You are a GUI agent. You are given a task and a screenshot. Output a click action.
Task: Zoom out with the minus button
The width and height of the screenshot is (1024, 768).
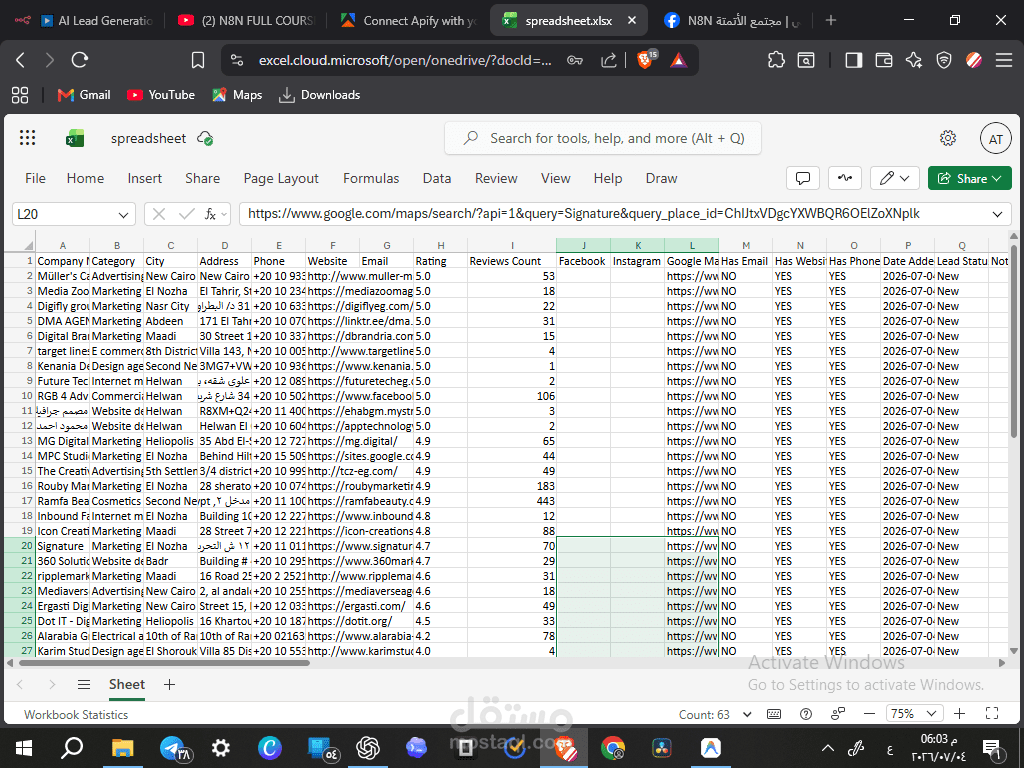click(869, 714)
